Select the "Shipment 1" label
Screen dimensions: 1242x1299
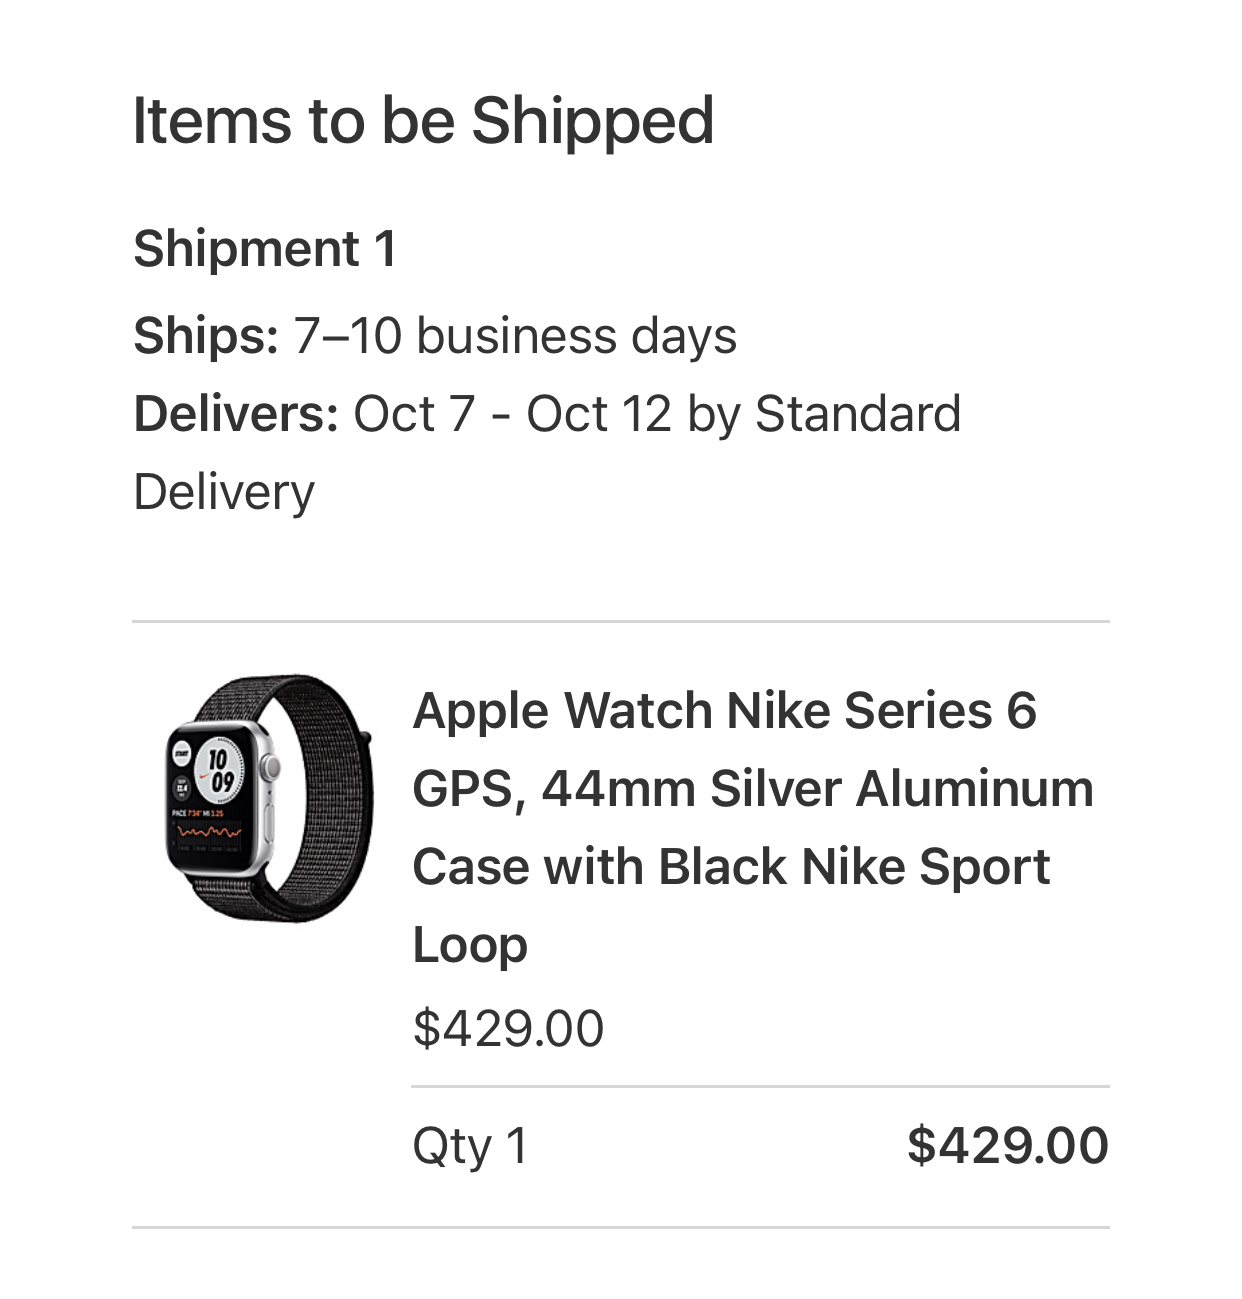click(x=265, y=248)
